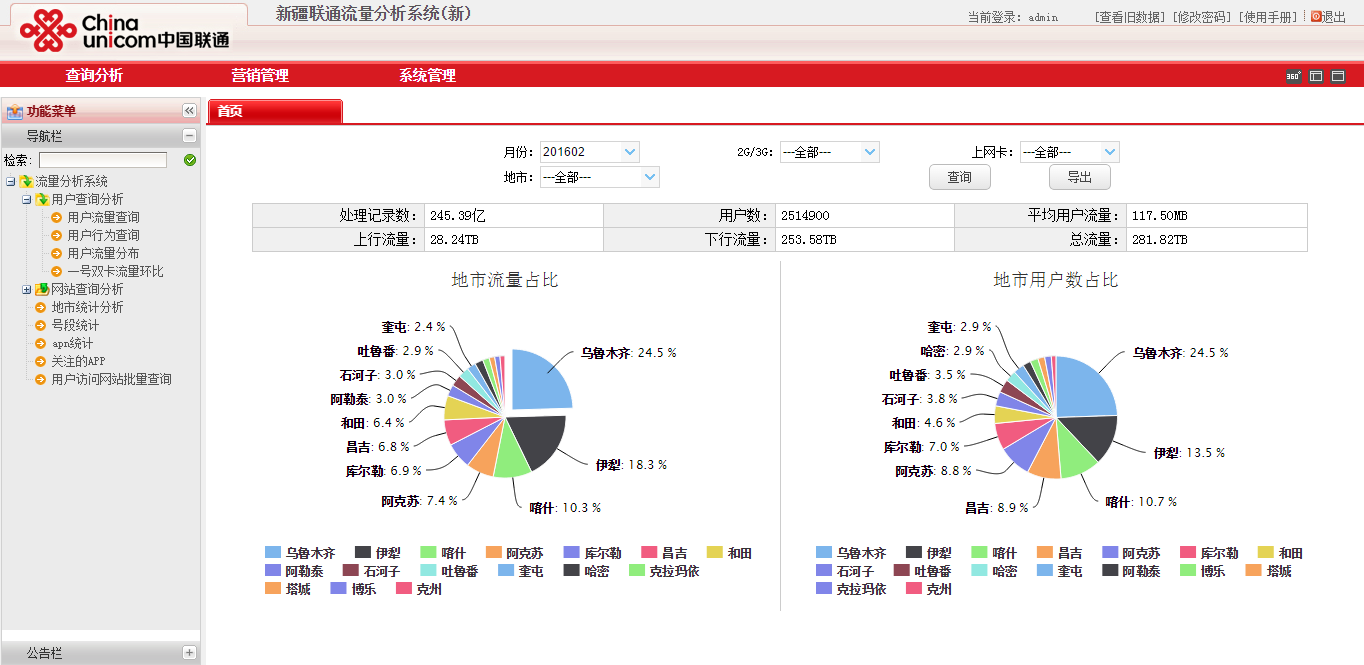
Task: Click the 功能菜单 panel icon
Action: [x=15, y=111]
